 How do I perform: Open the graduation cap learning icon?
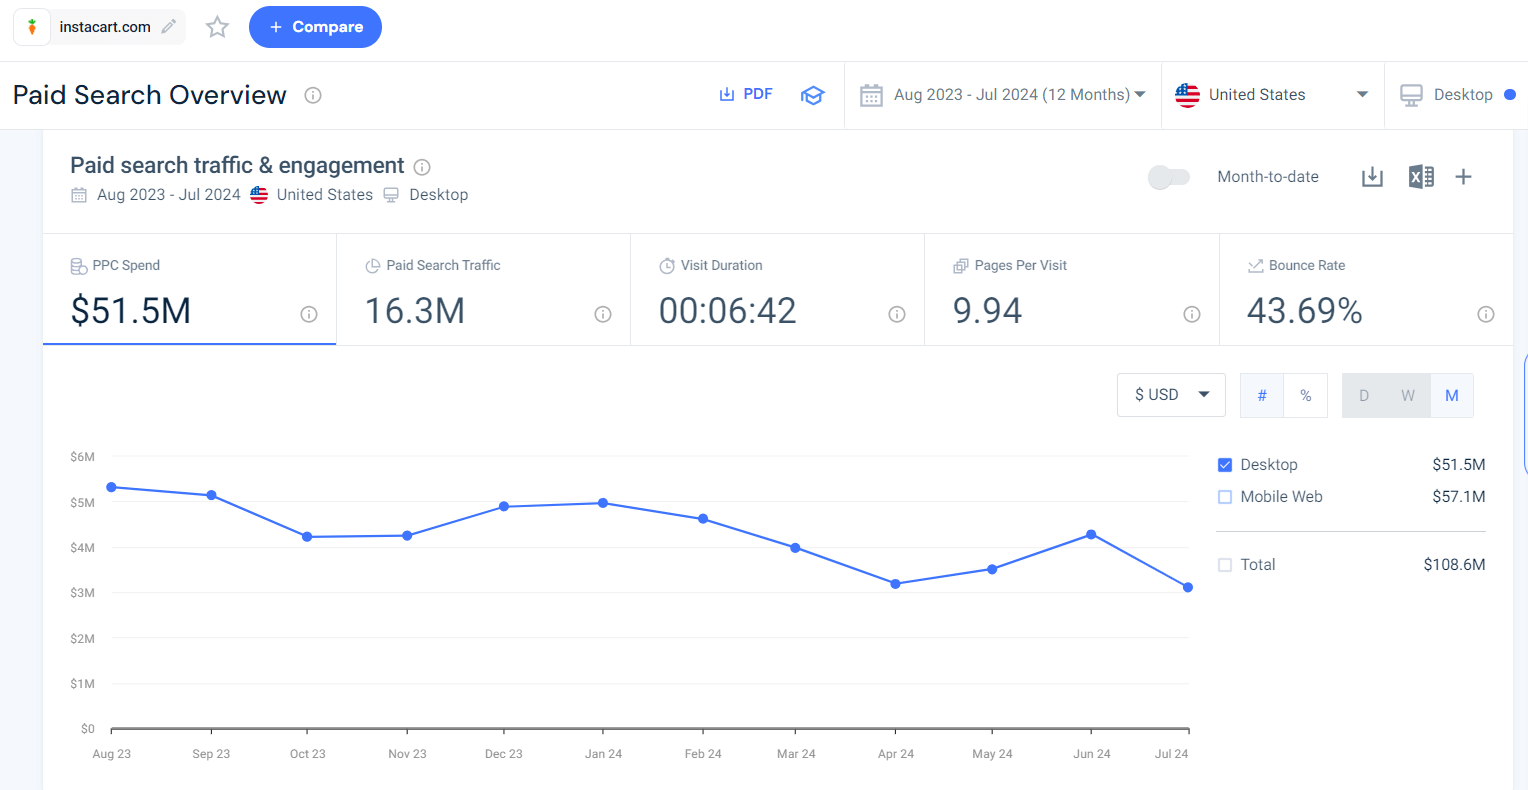[x=812, y=95]
